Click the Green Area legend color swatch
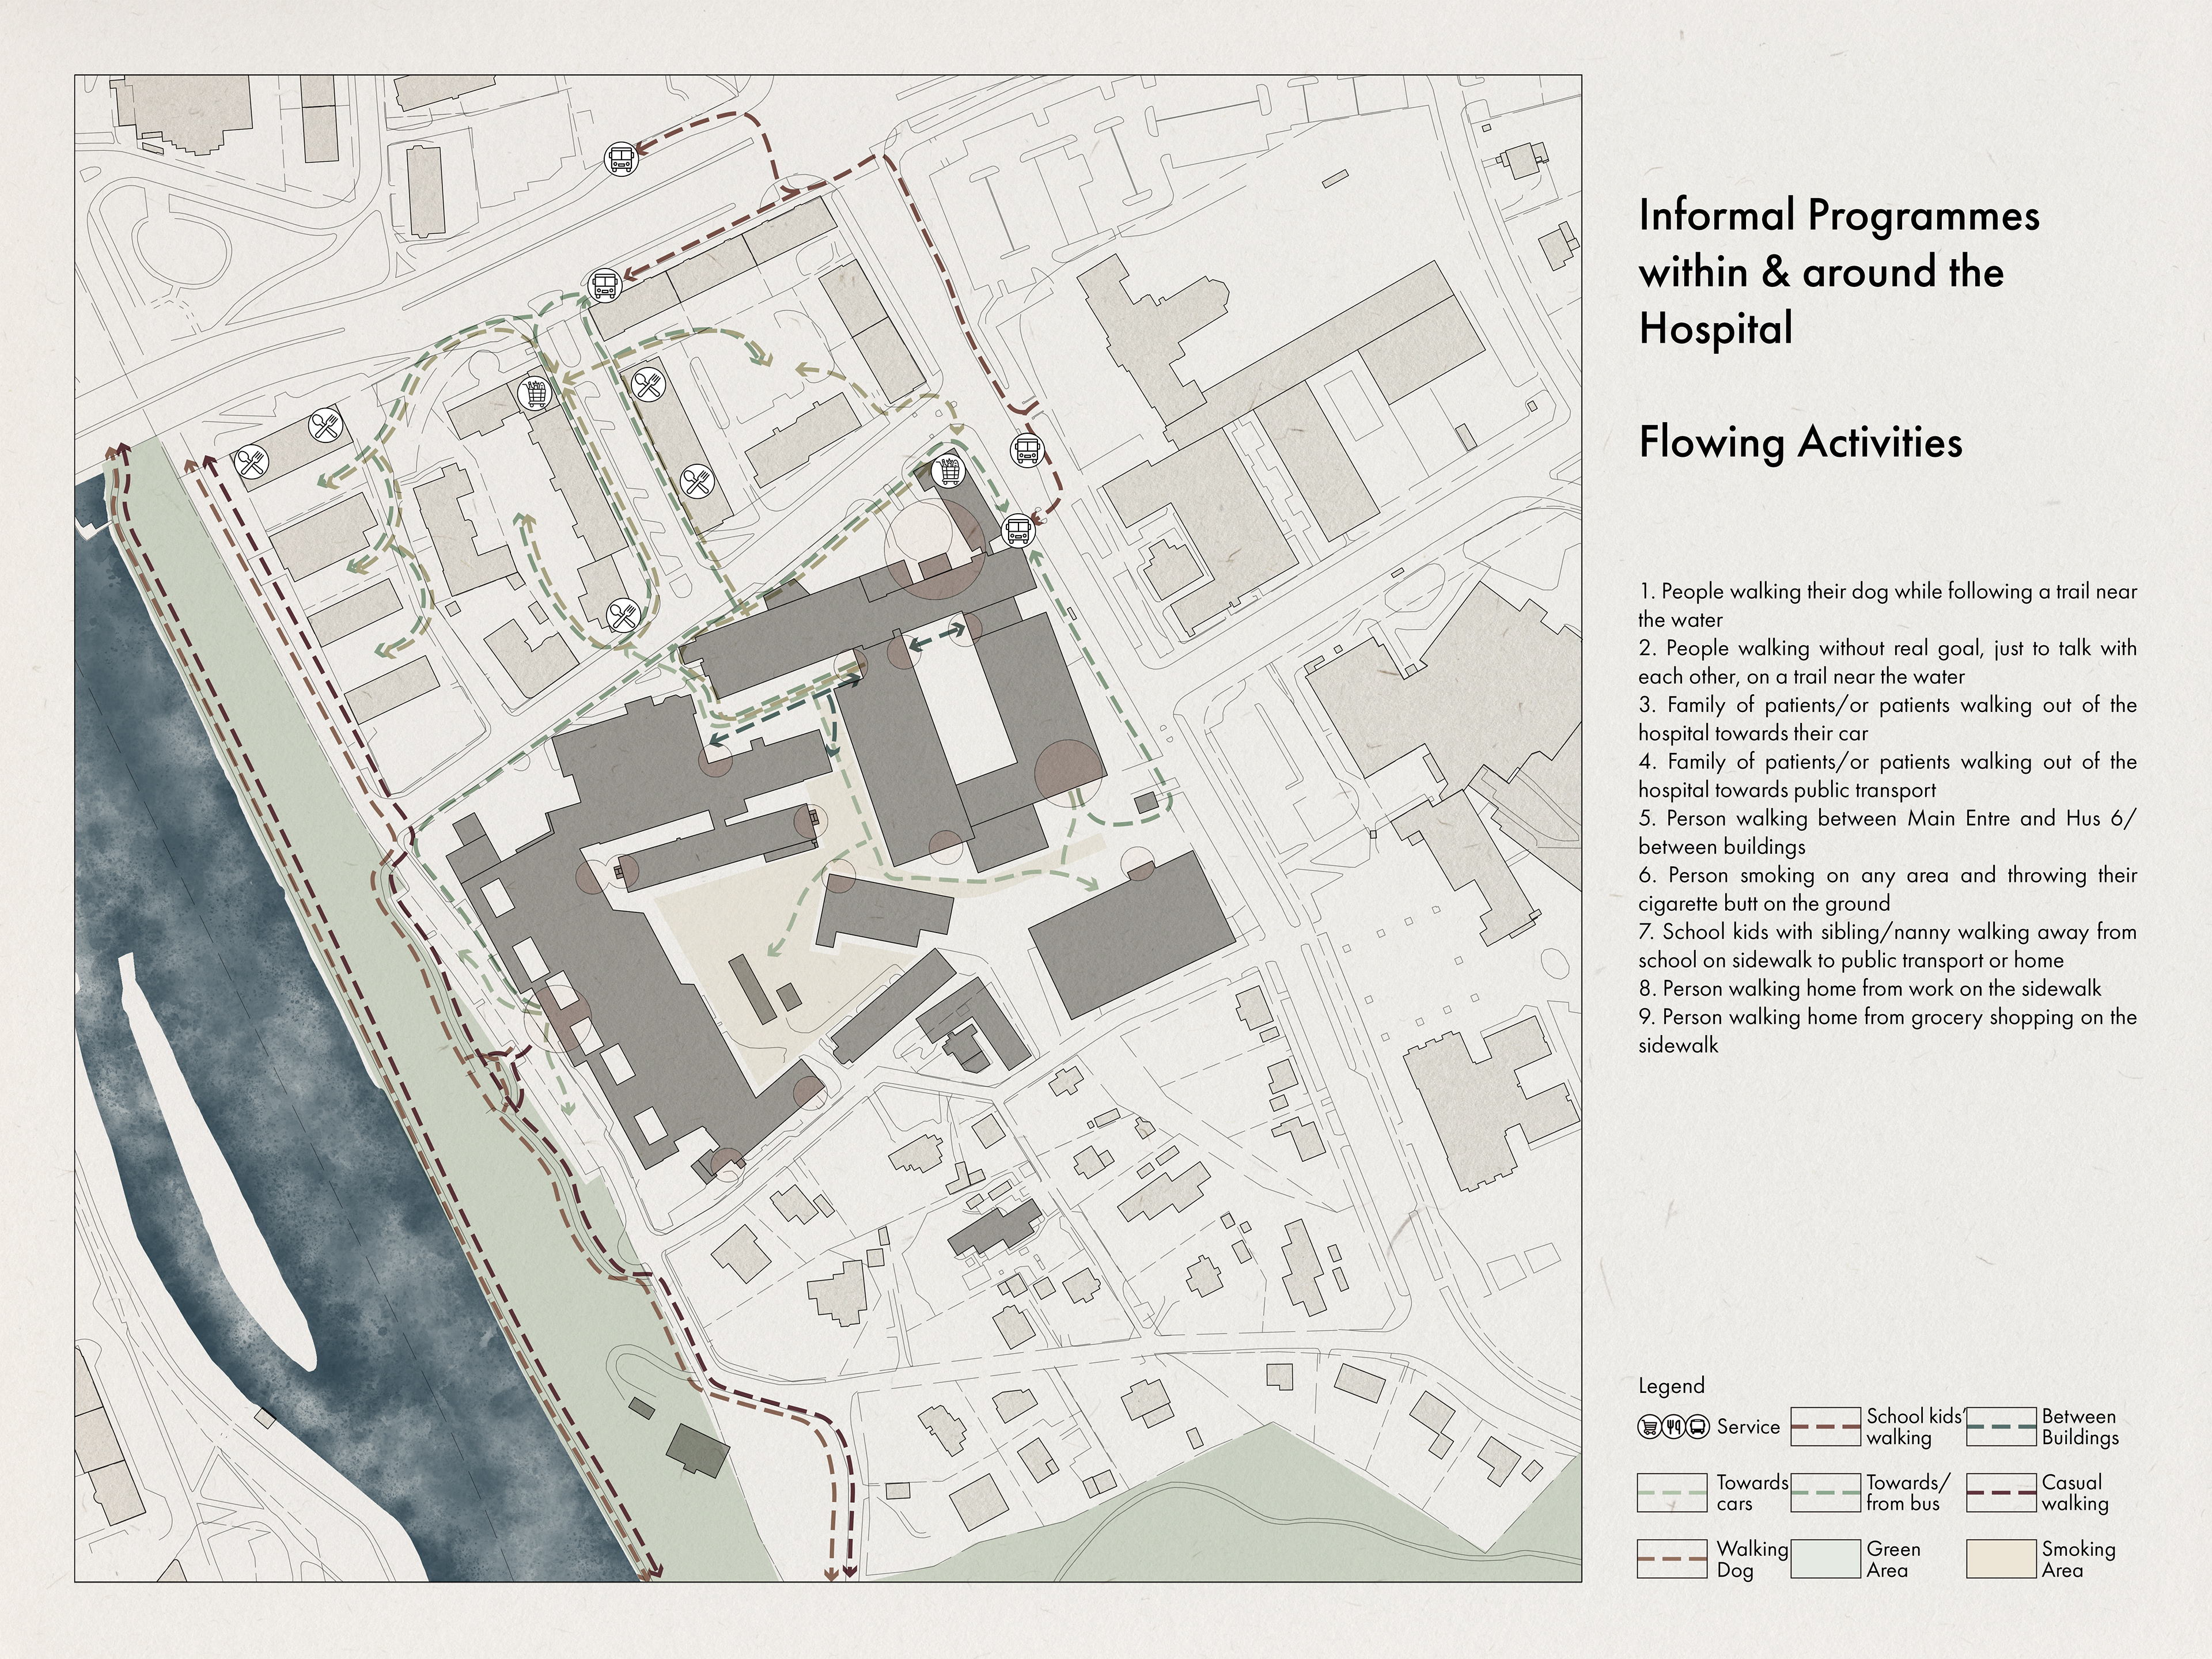This screenshot has height=1659, width=2212. pyautogui.click(x=1826, y=1559)
